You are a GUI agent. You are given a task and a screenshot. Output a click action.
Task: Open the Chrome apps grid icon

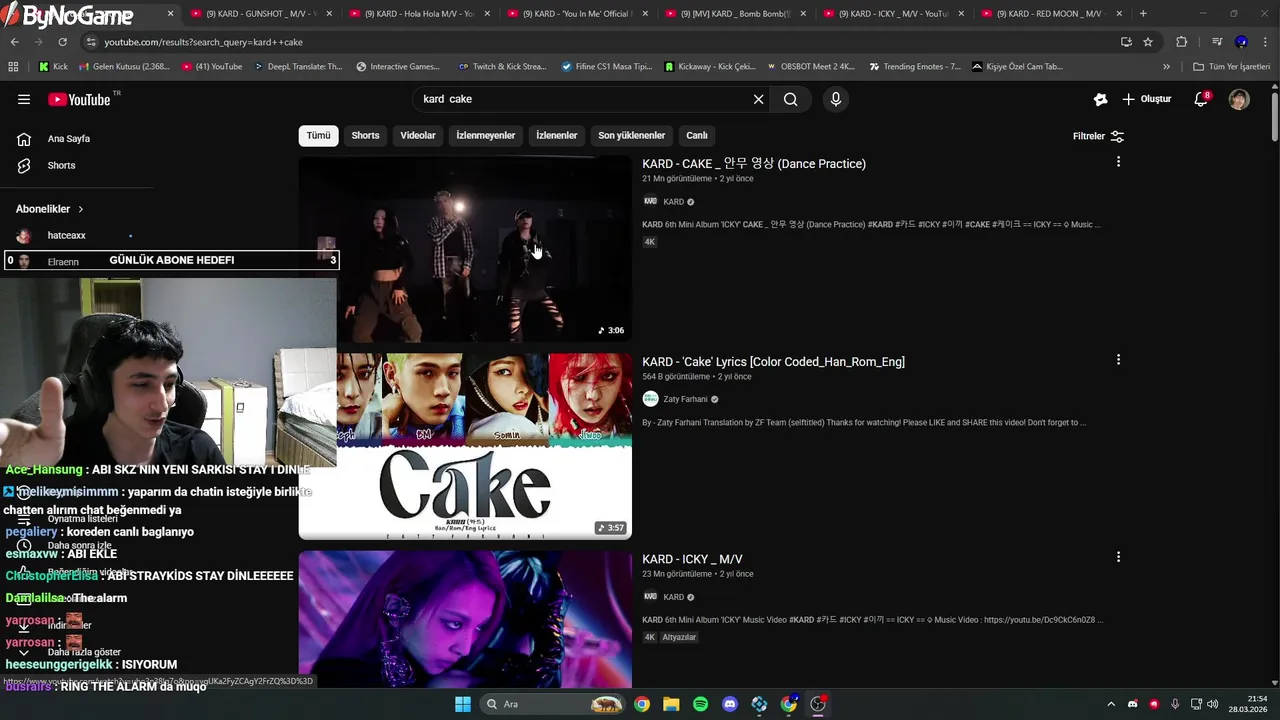13,66
